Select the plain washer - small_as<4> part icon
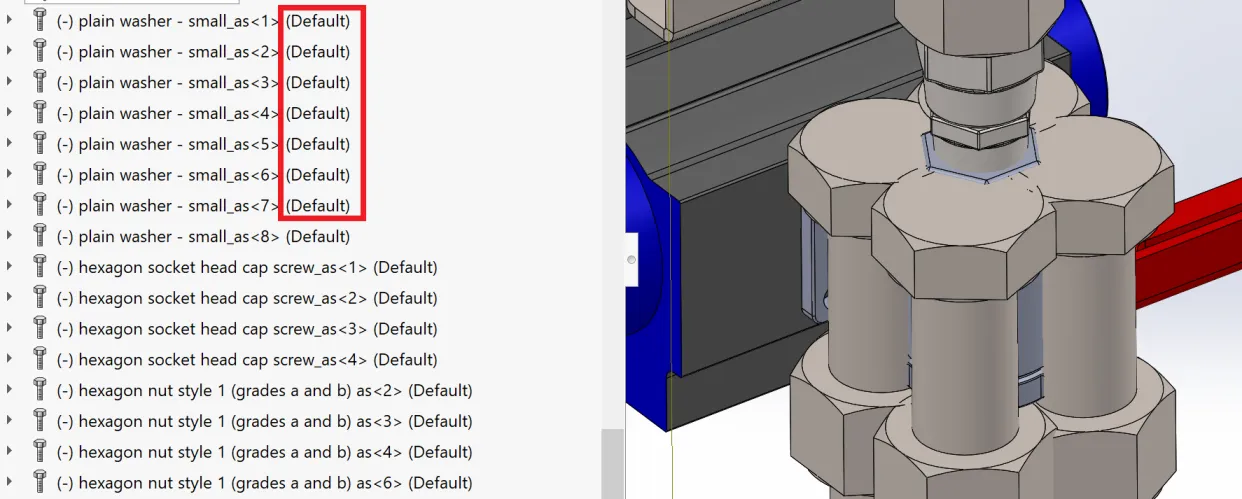This screenshot has width=1242, height=499. 40,113
